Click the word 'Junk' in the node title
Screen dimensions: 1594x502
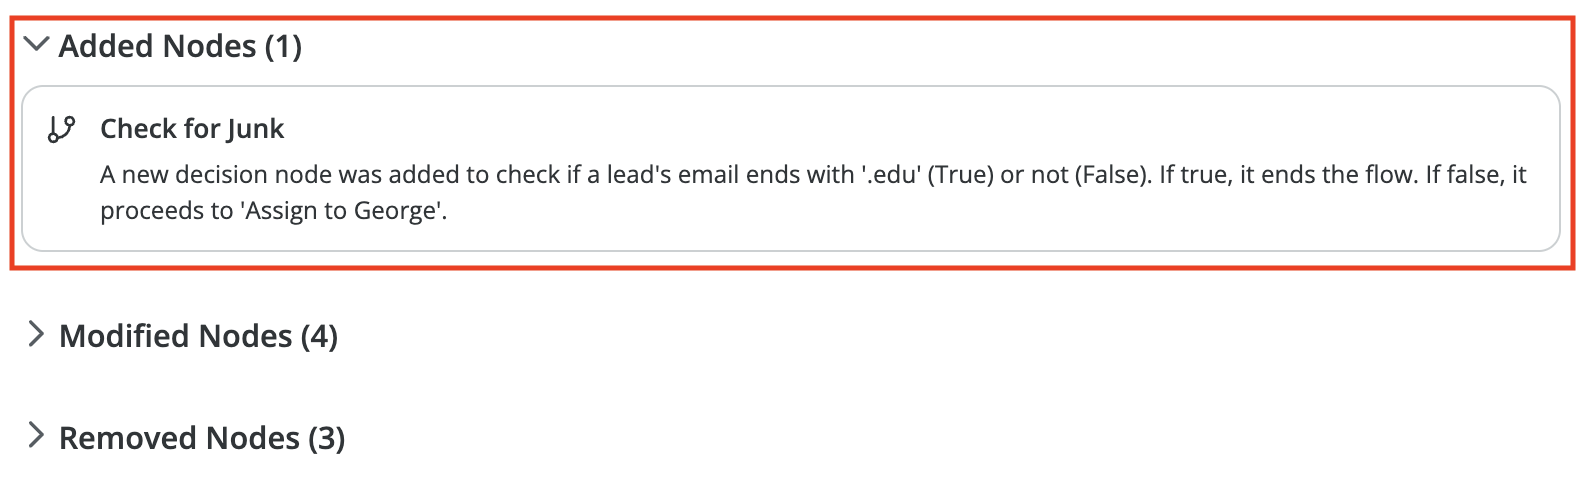pyautogui.click(x=256, y=129)
